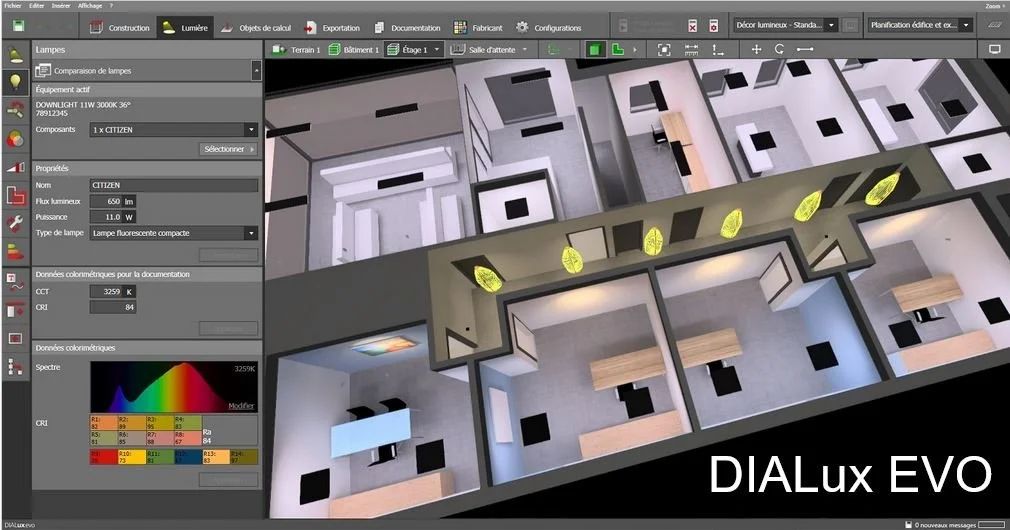Click the CCT value field 3259
Viewport: 1010px width, 530px height.
coord(106,292)
